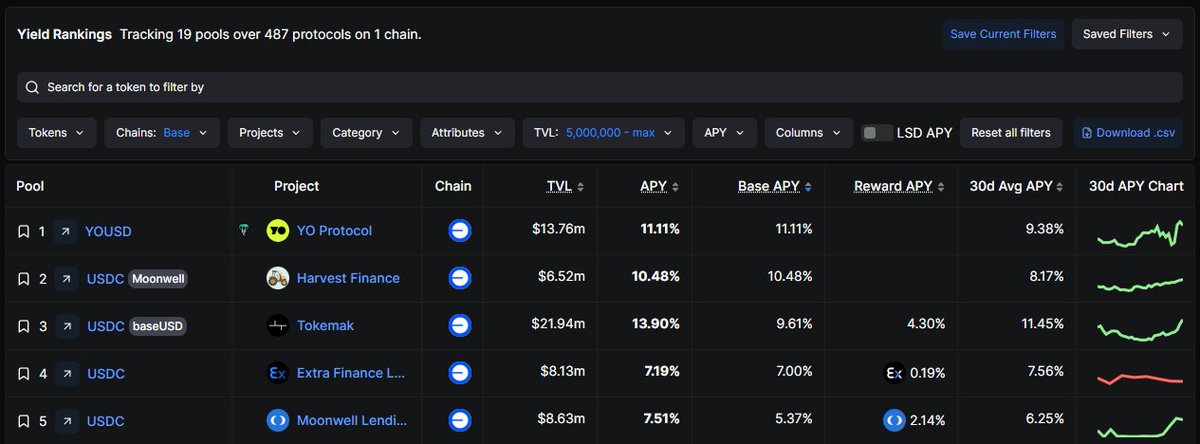The height and width of the screenshot is (444, 1200).
Task: Expand the Projects filter dropdown
Action: [270, 132]
